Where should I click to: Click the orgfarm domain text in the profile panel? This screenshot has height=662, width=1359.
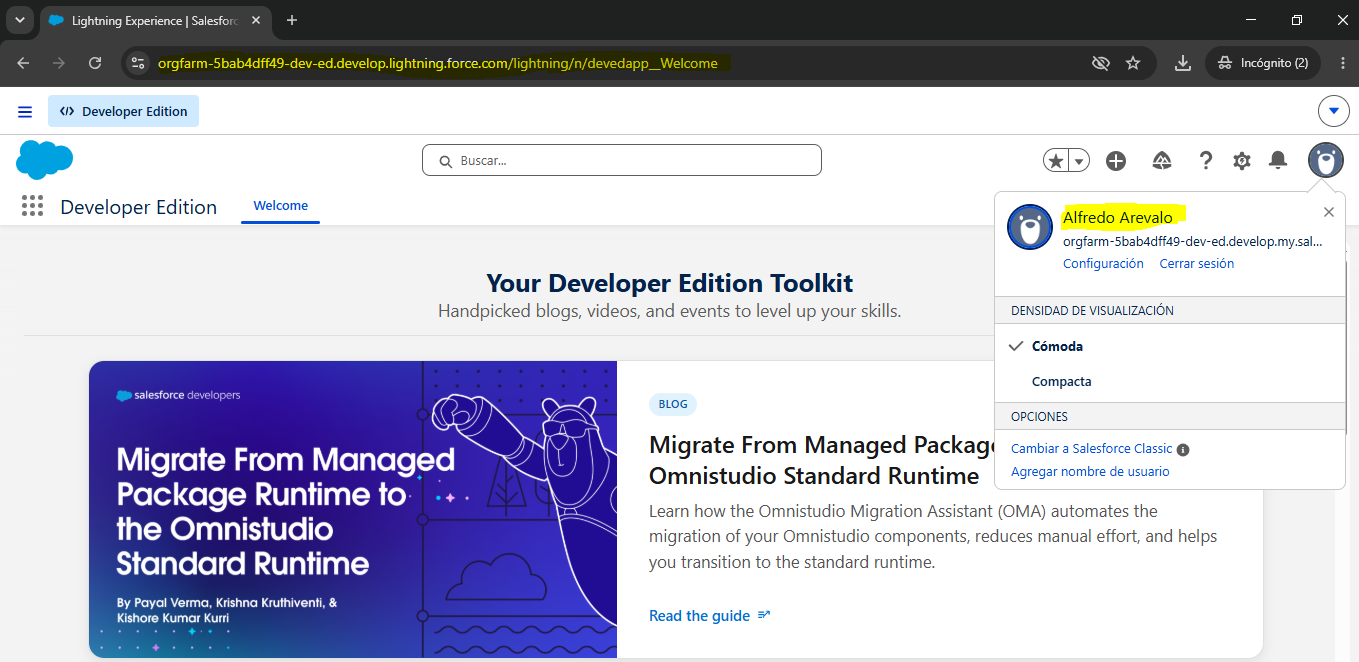1194,242
